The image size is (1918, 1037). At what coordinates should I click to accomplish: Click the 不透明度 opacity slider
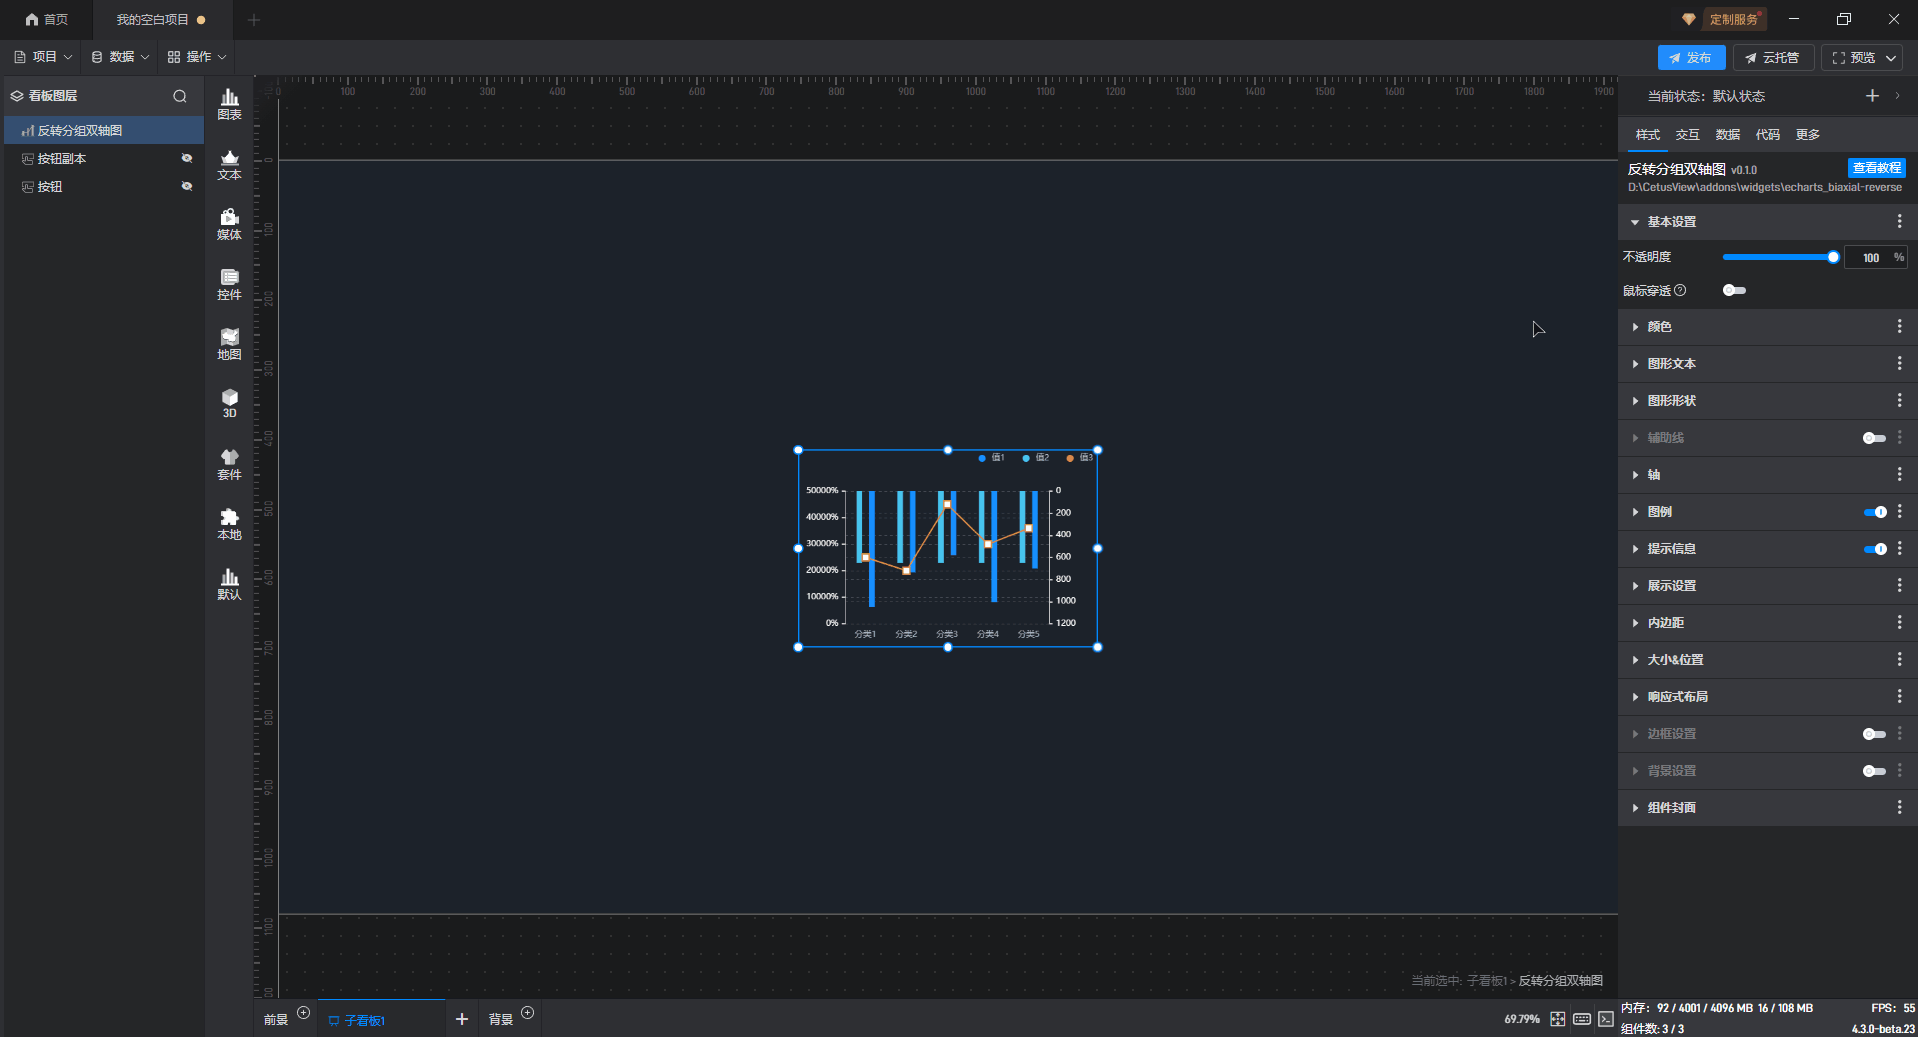pyautogui.click(x=1778, y=257)
